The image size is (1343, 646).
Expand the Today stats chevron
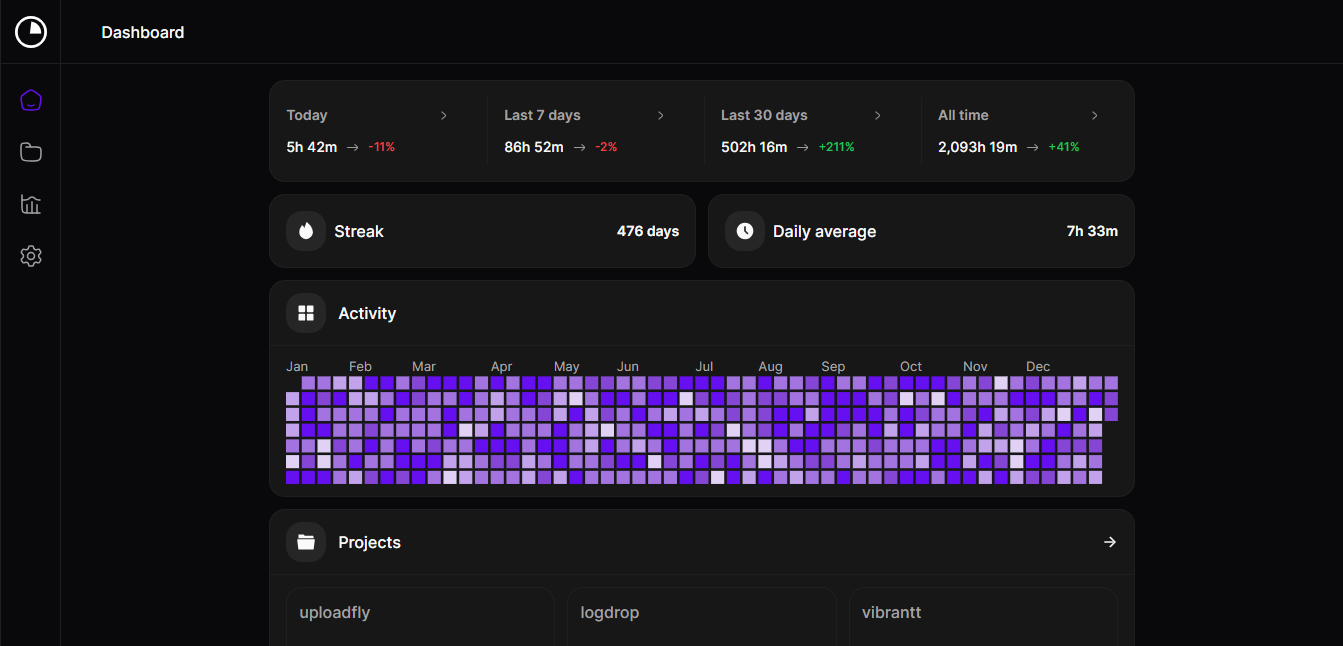444,115
